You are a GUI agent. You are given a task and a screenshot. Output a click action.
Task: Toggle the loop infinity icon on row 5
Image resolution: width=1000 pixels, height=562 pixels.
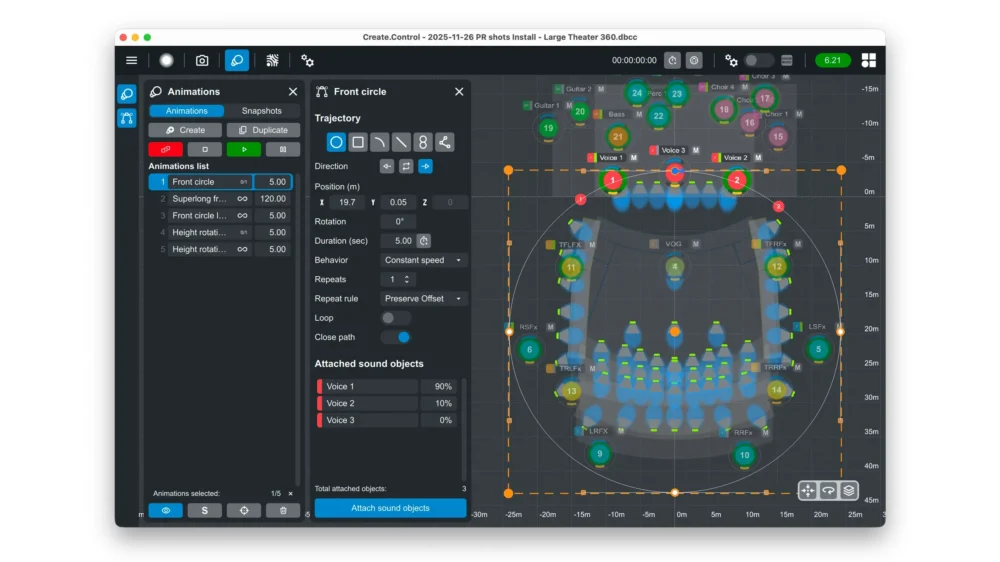click(x=242, y=249)
